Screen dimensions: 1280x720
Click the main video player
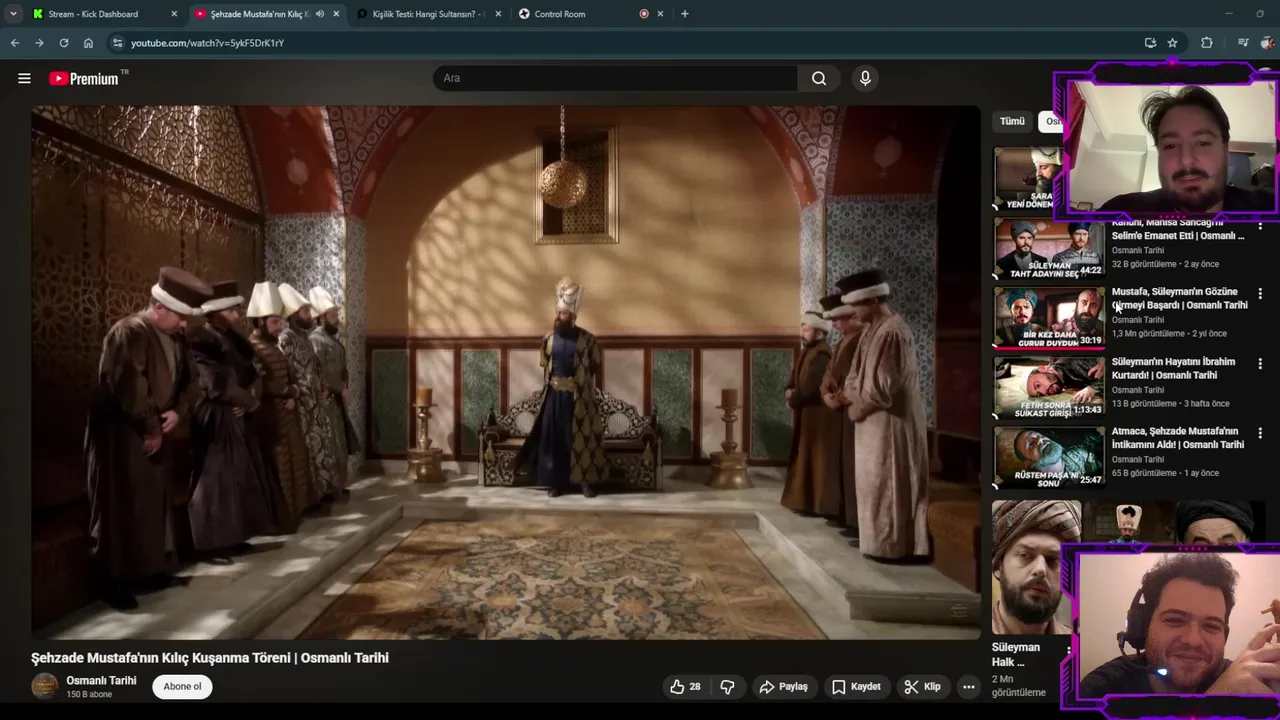(506, 372)
